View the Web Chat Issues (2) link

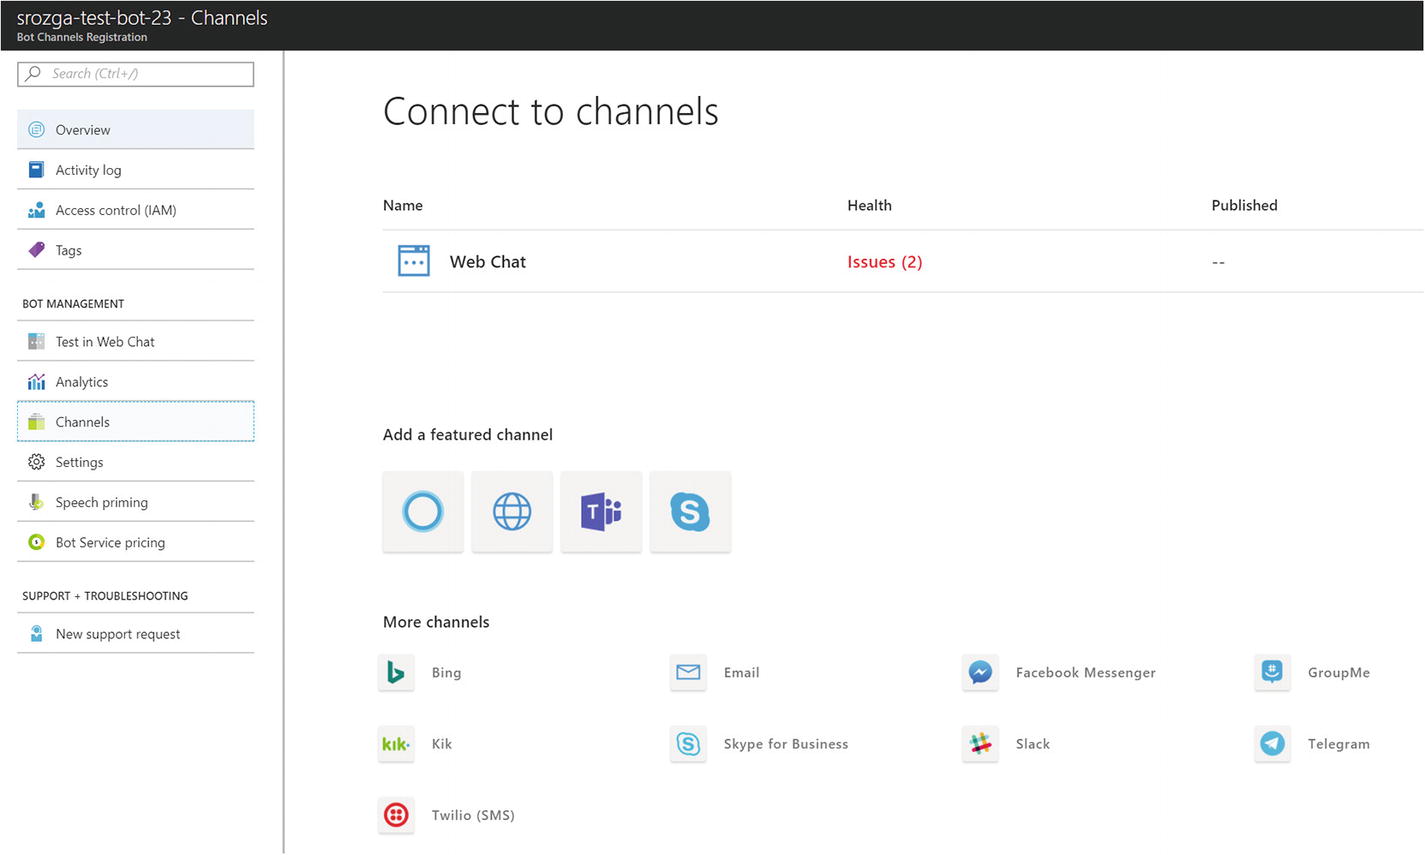pyautogui.click(x=884, y=262)
